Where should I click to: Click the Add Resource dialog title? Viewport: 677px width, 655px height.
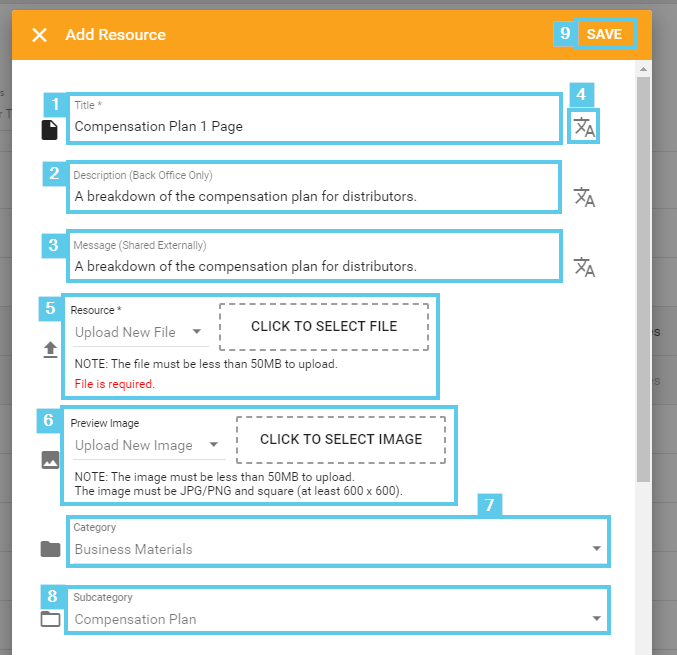115,35
